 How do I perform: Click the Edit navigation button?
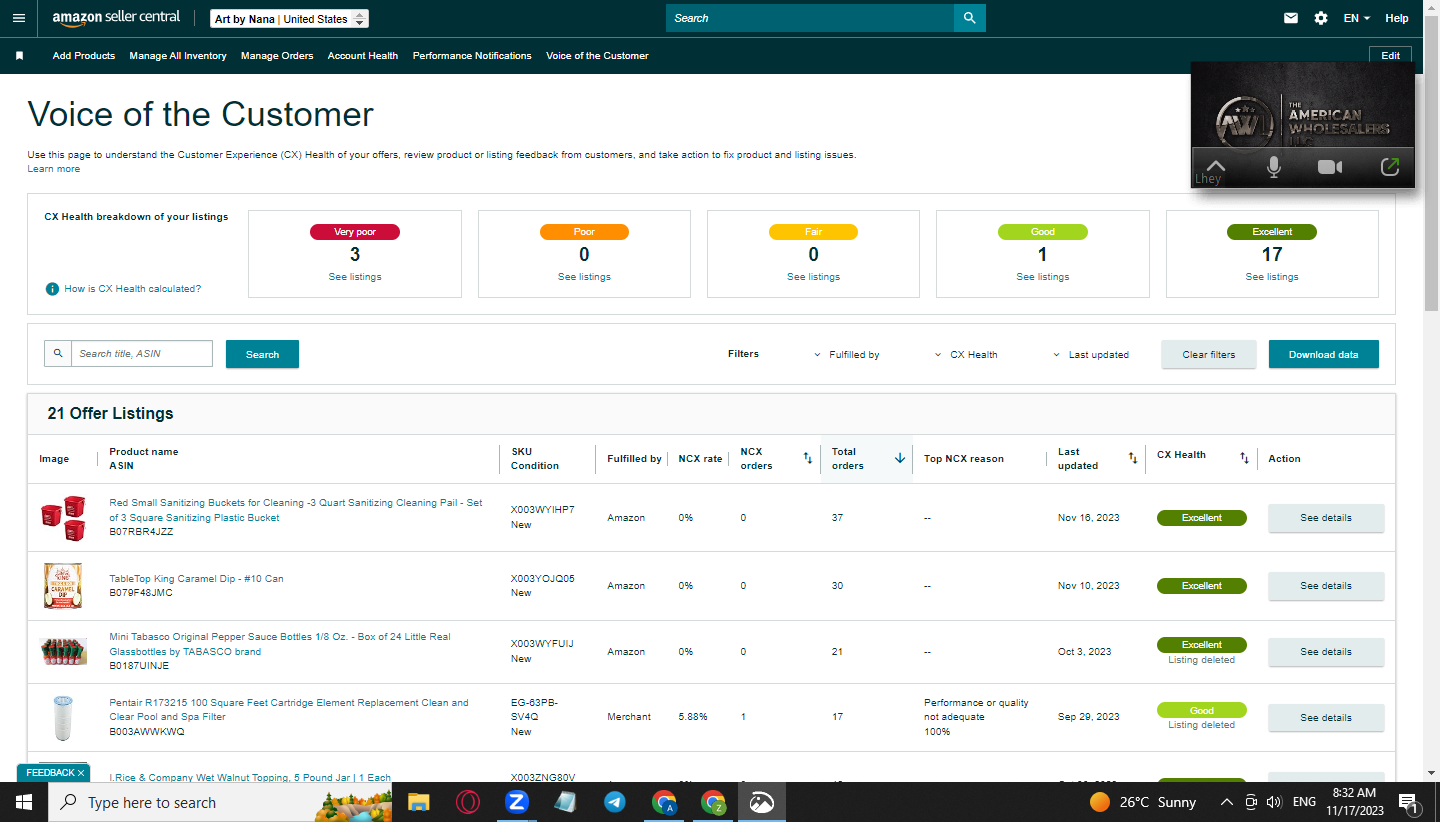[1390, 56]
